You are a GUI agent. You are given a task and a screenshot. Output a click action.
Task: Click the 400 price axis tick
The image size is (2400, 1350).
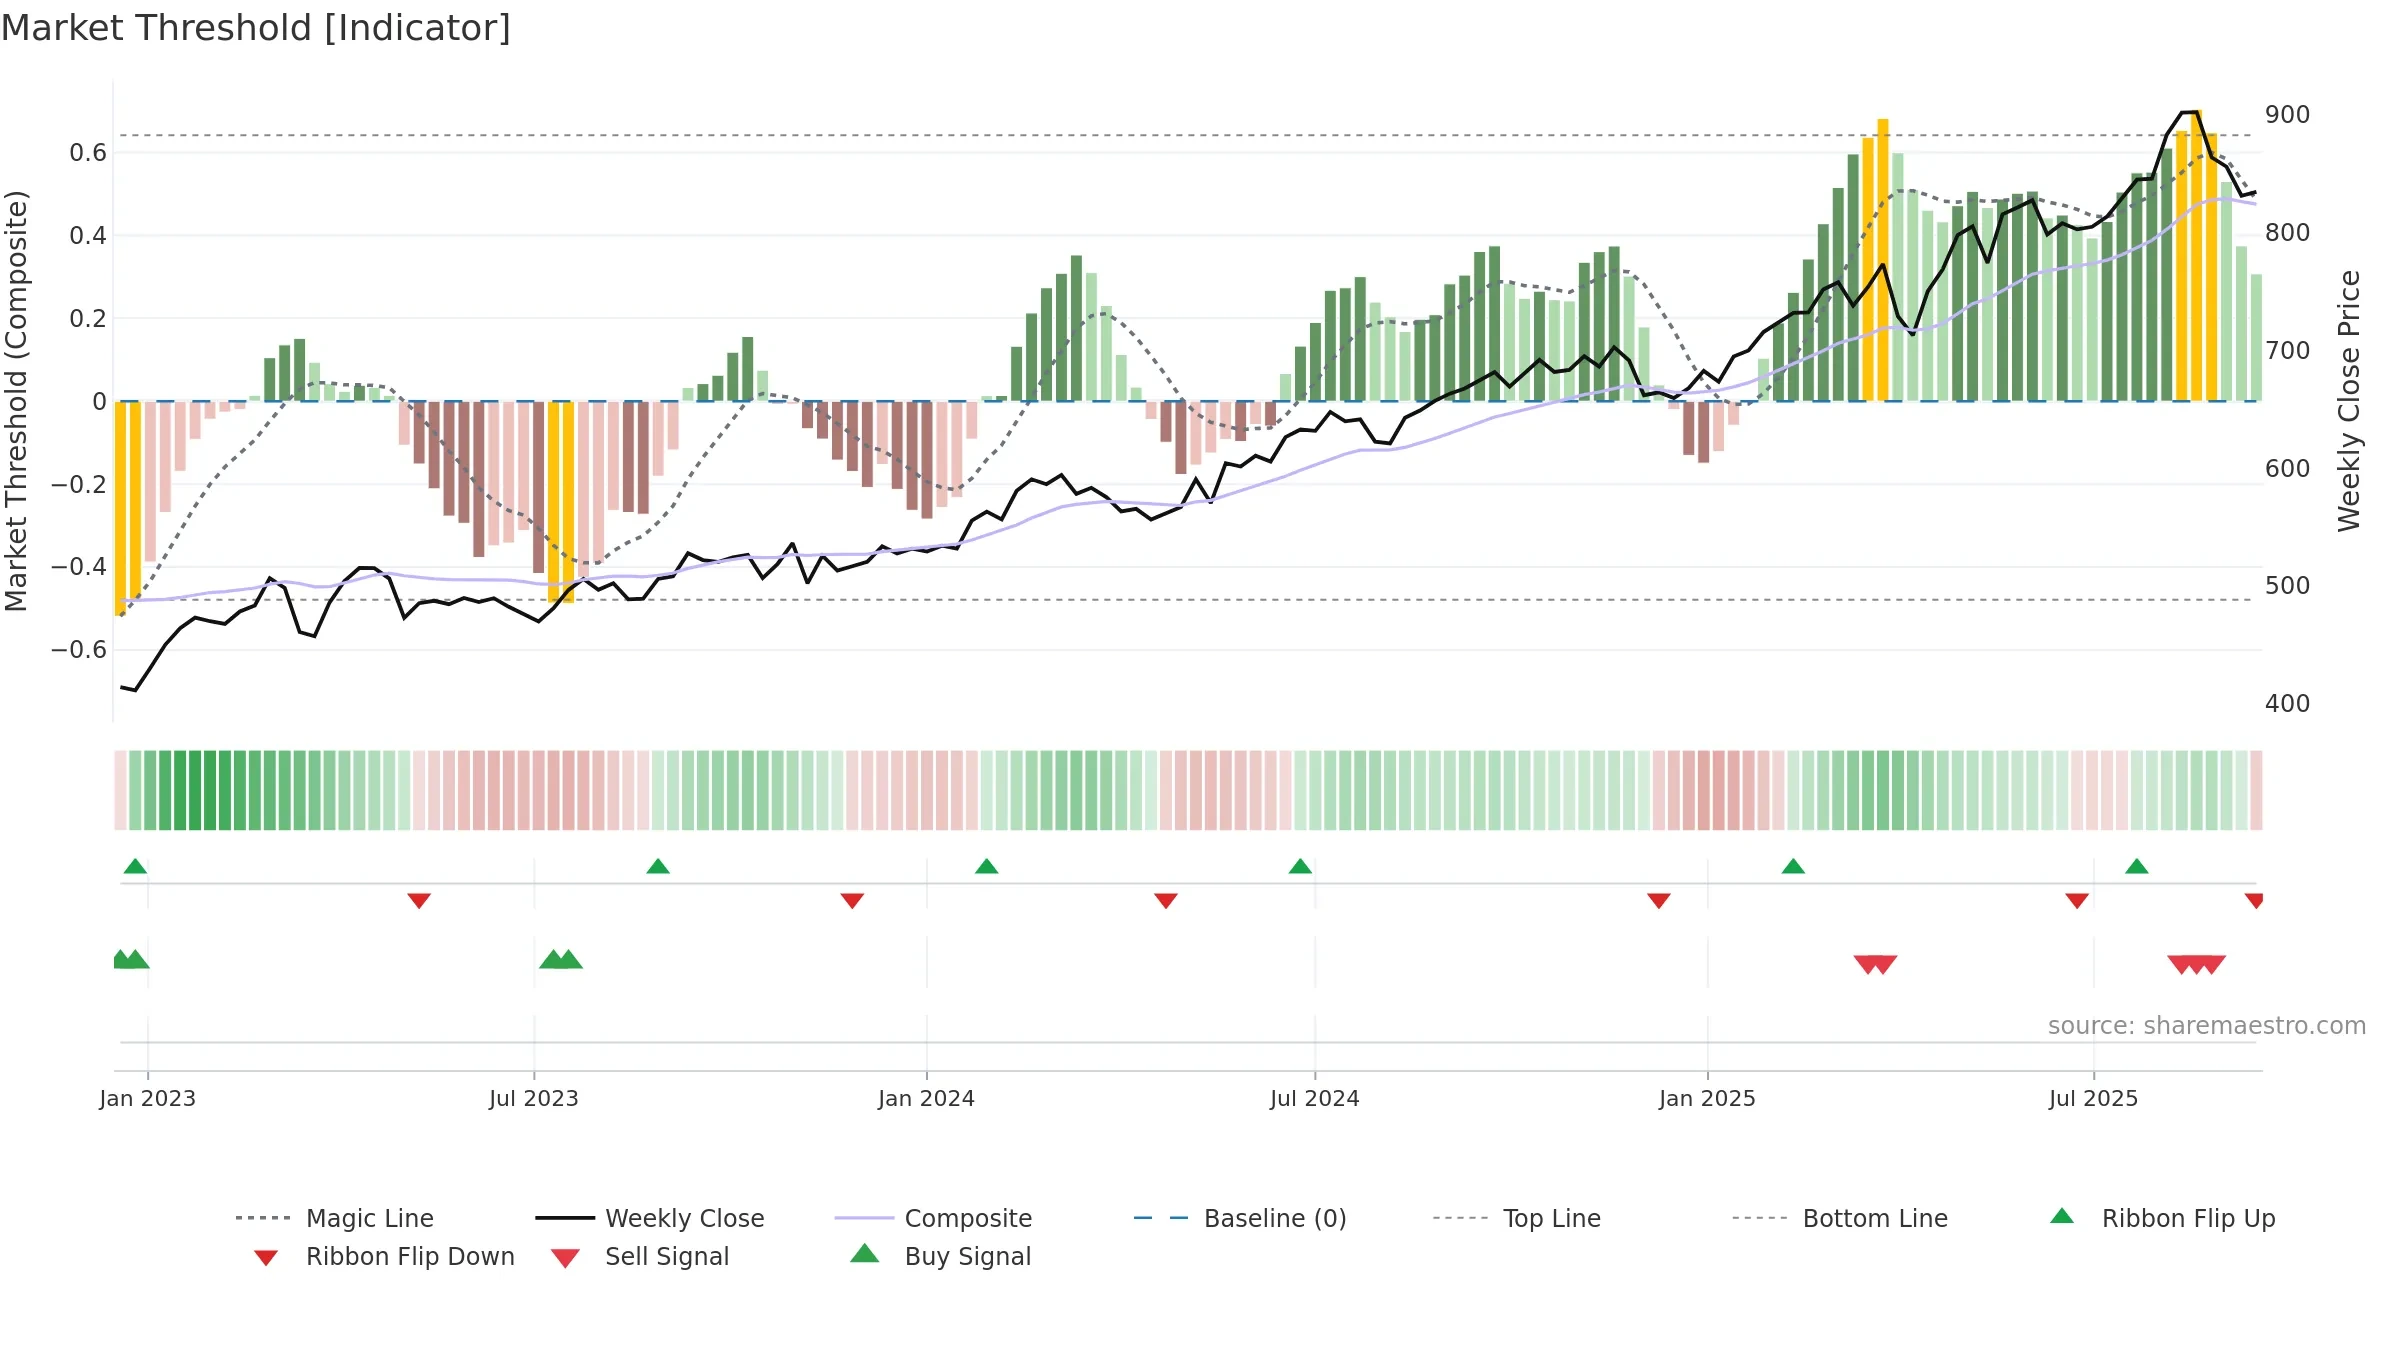point(2288,704)
